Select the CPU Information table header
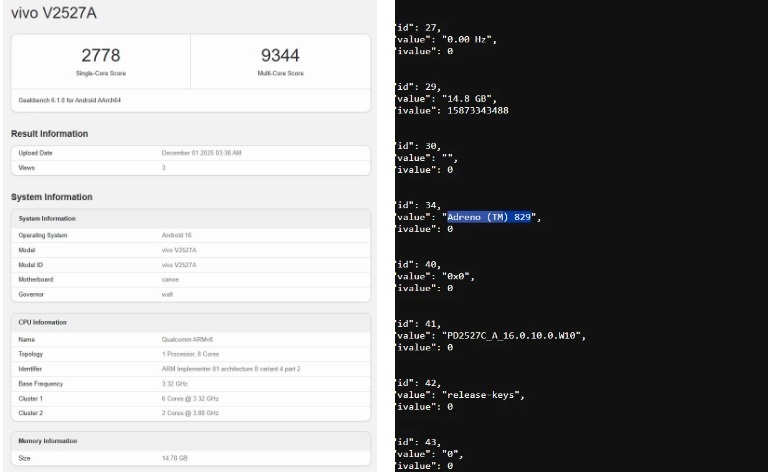The width and height of the screenshot is (768, 473). [x=43, y=323]
